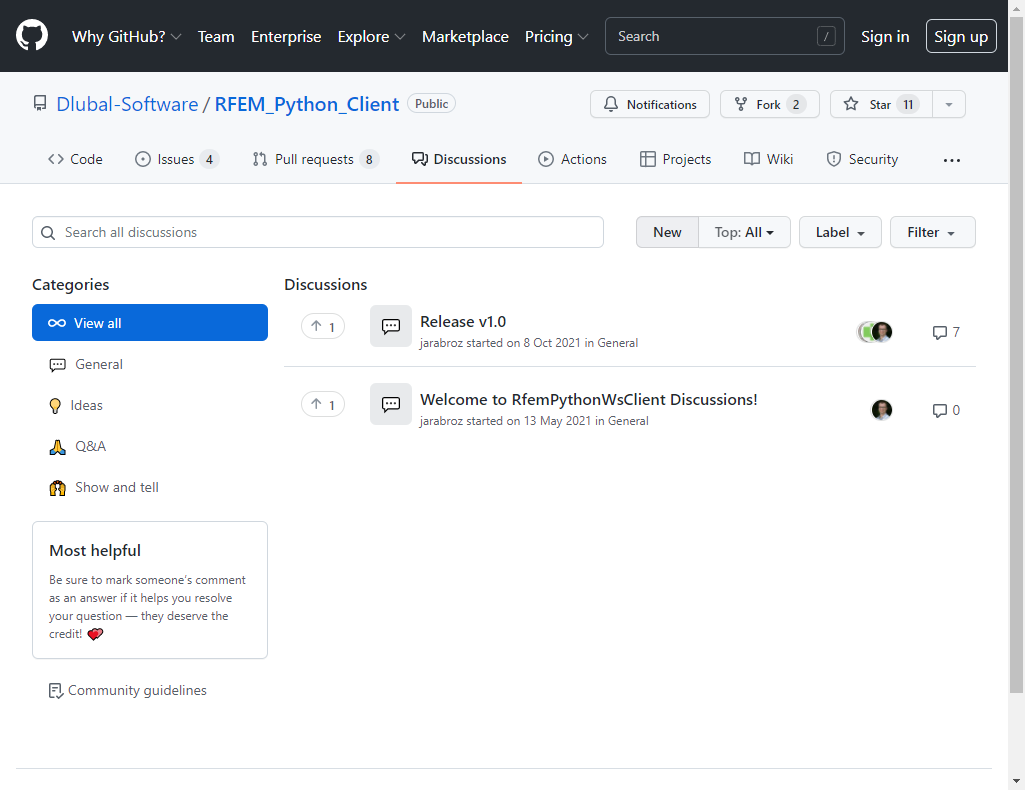Screen dimensions: 1025x790
Task: Upvote the Release v1.0 discussion
Action: tap(323, 326)
